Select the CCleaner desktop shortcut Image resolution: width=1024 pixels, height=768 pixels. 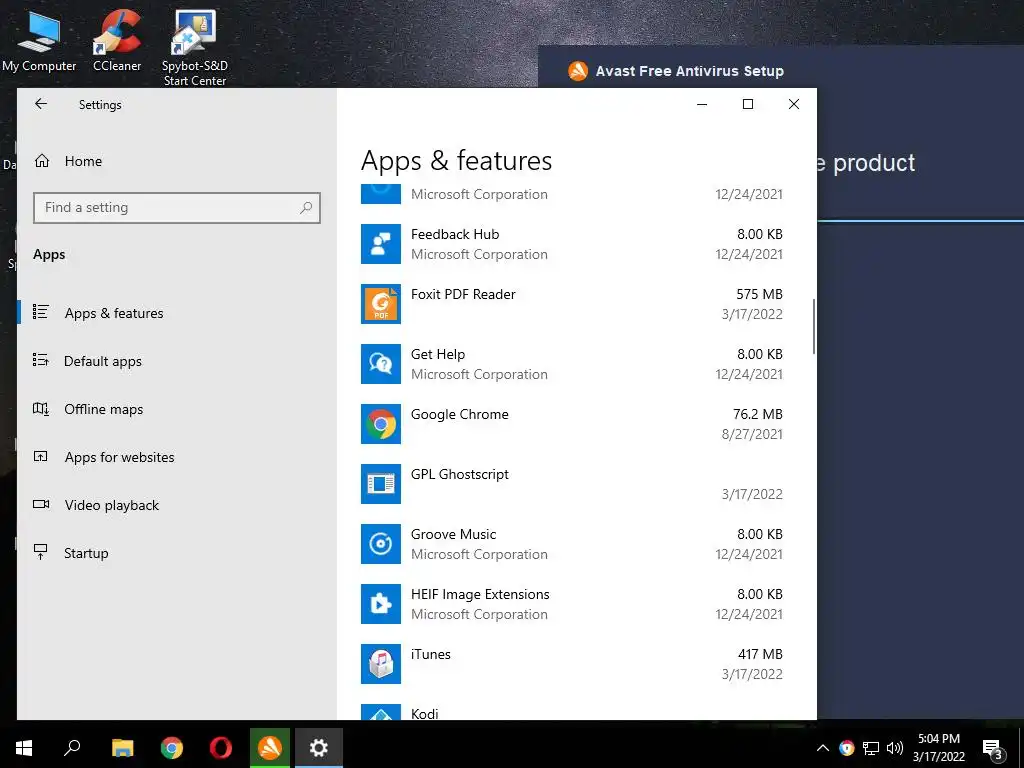117,40
